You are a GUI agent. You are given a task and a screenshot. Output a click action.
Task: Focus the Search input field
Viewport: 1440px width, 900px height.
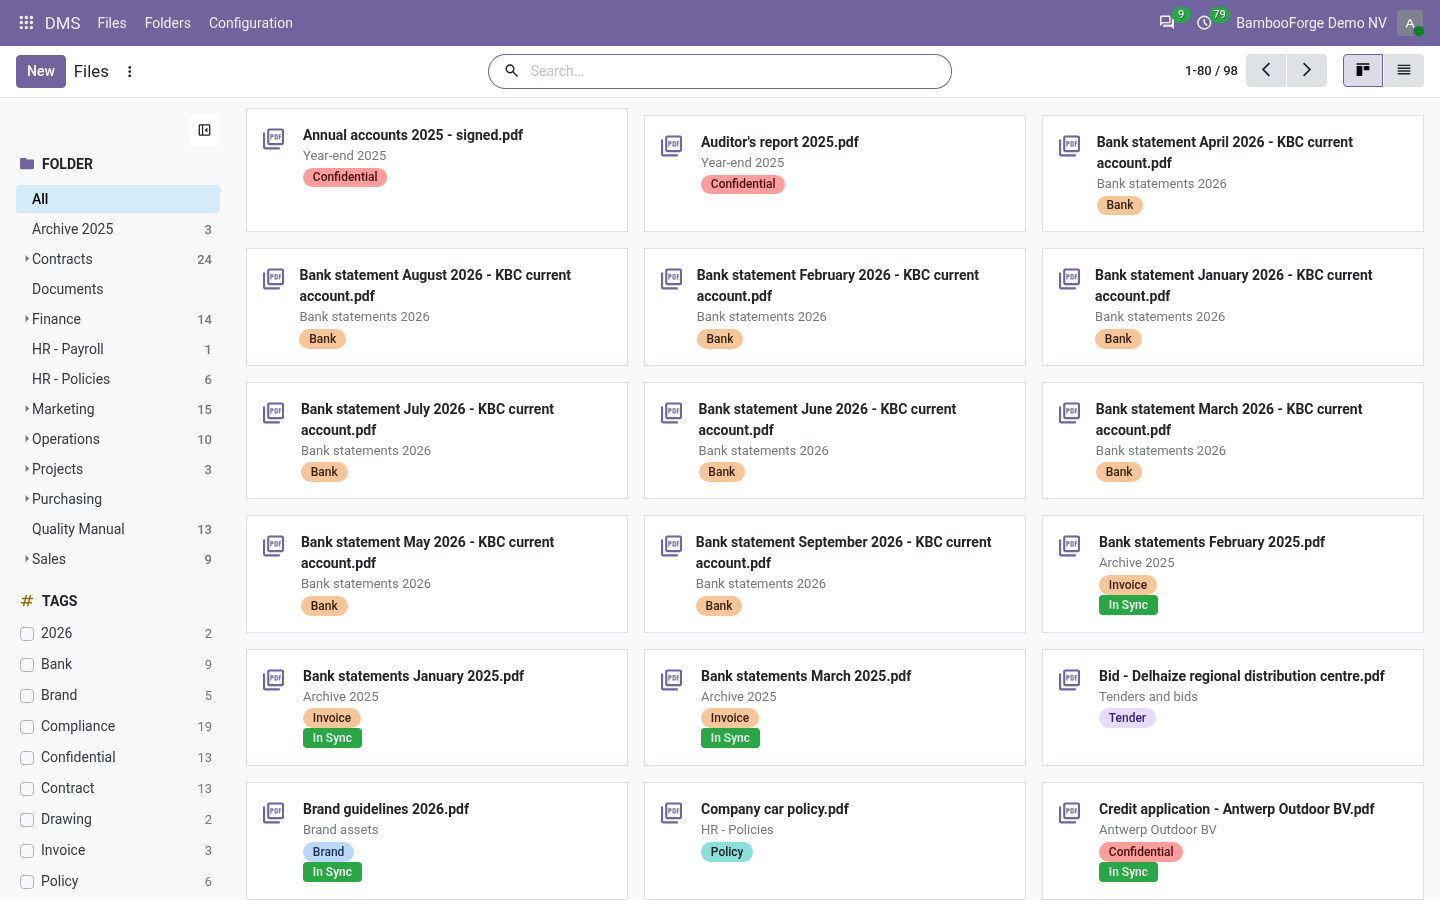pos(733,71)
